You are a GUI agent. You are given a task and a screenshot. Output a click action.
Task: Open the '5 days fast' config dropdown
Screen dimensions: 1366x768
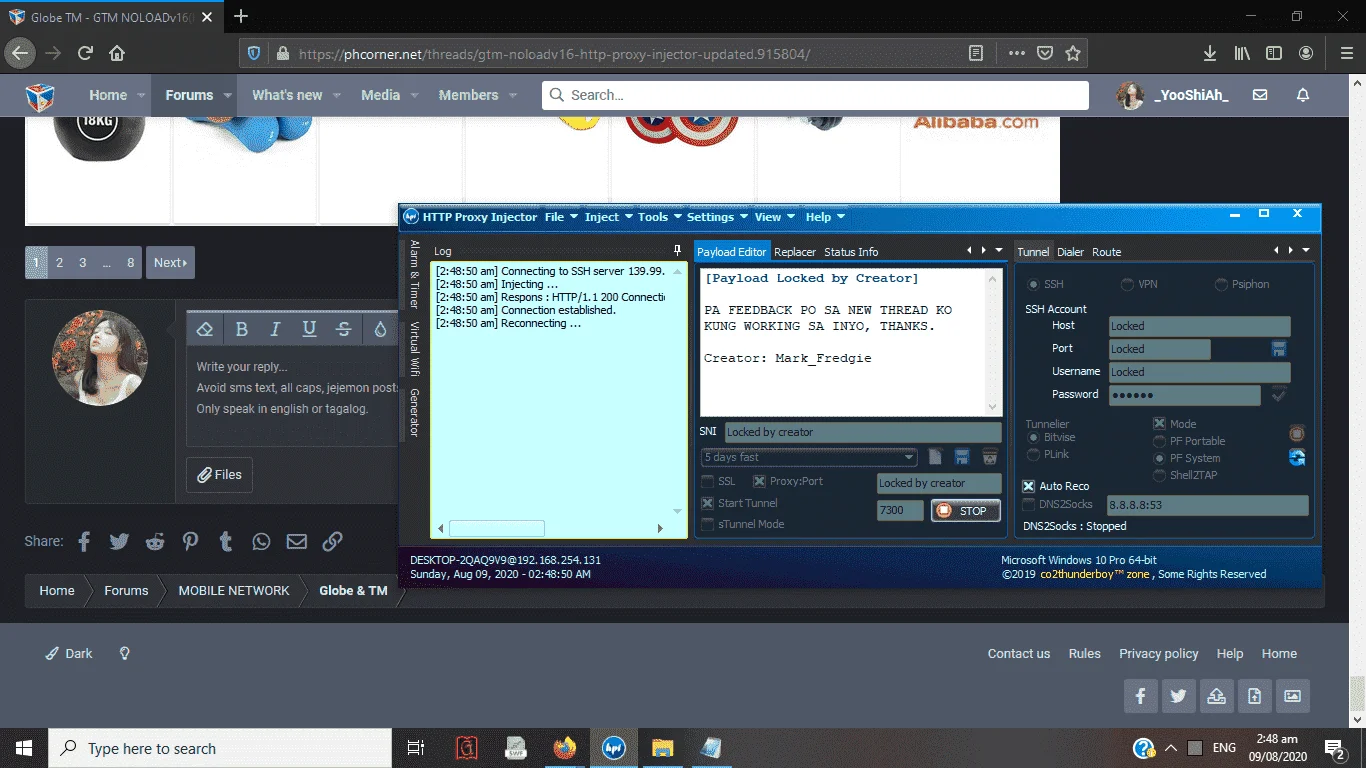pos(809,457)
